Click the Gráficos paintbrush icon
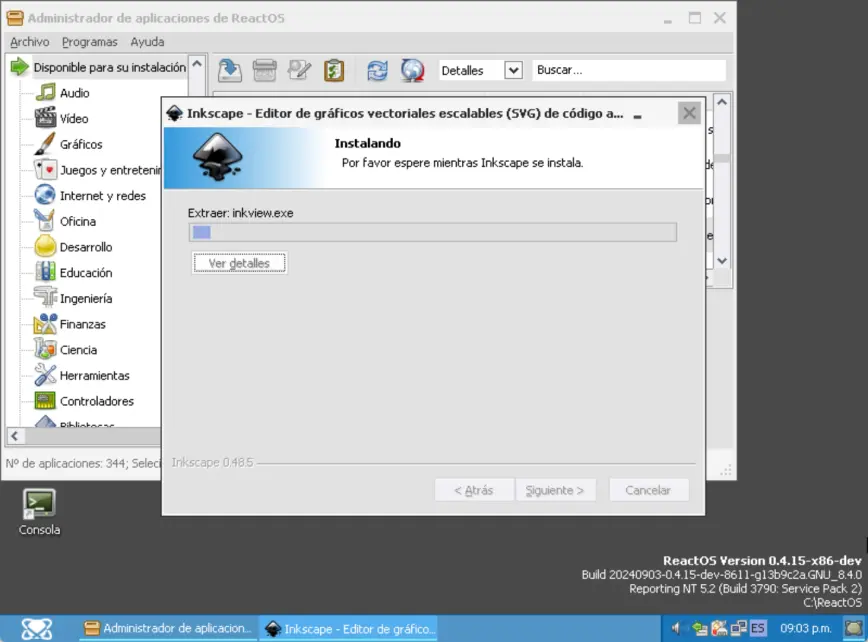Viewport: 868px width, 642px height. [x=45, y=144]
